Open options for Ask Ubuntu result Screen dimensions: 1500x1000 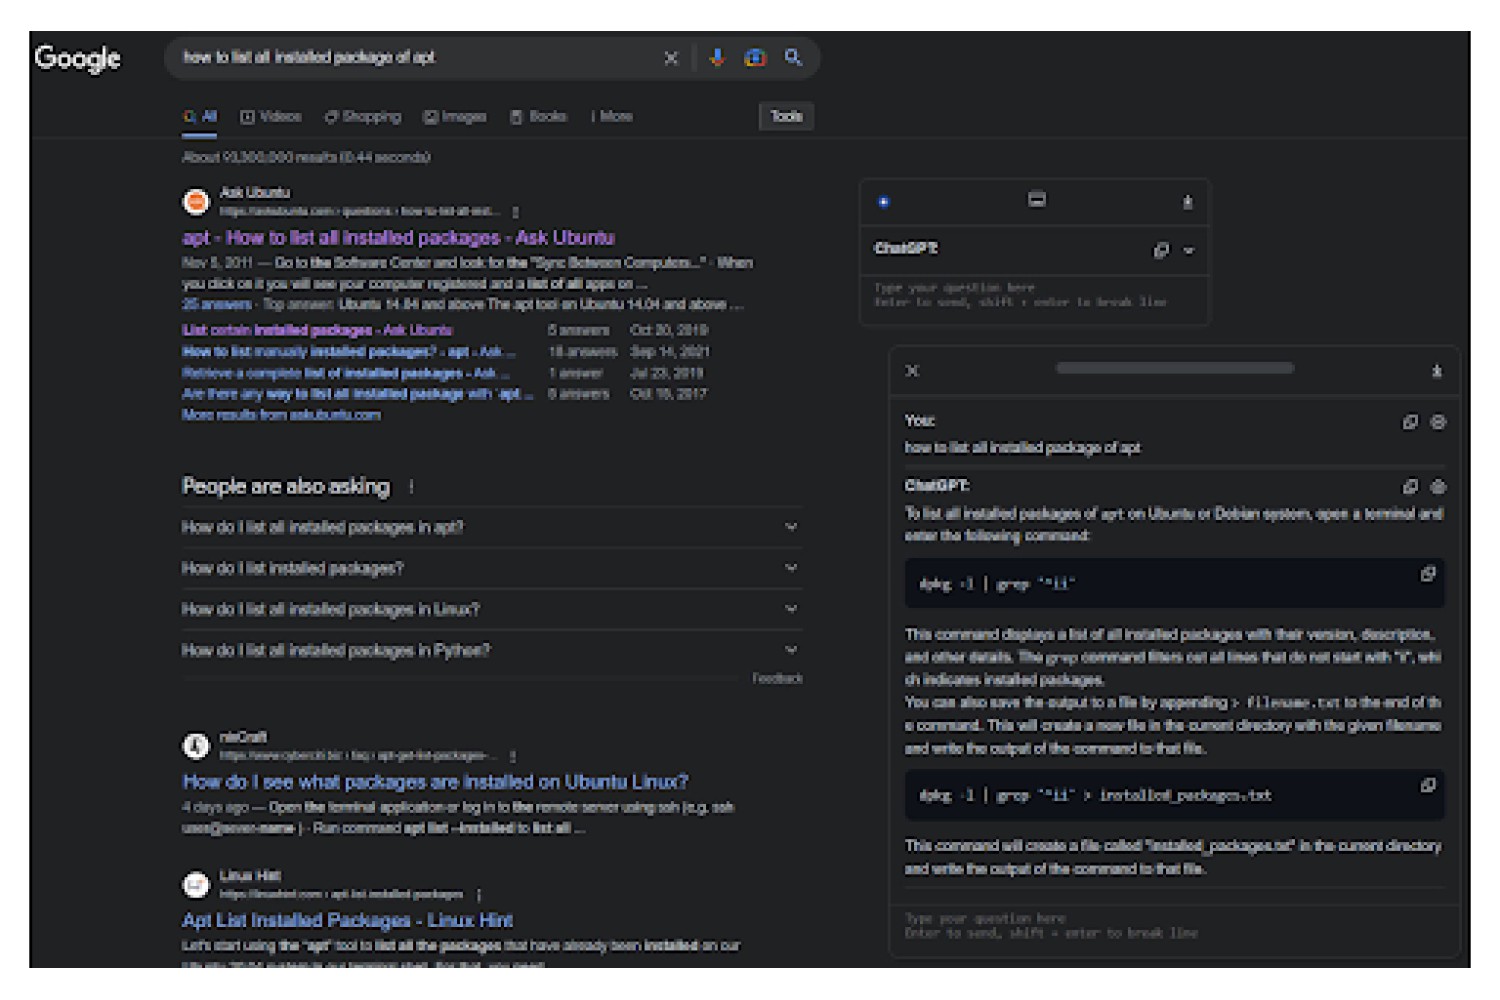[515, 212]
